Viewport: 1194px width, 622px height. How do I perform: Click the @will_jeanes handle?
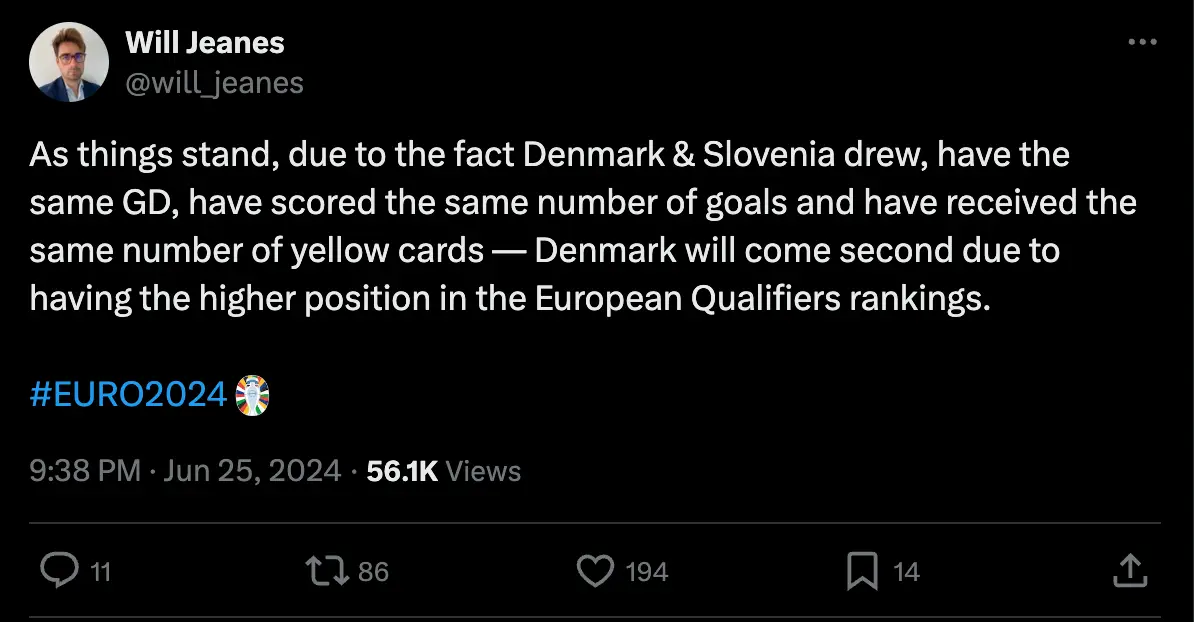click(214, 82)
